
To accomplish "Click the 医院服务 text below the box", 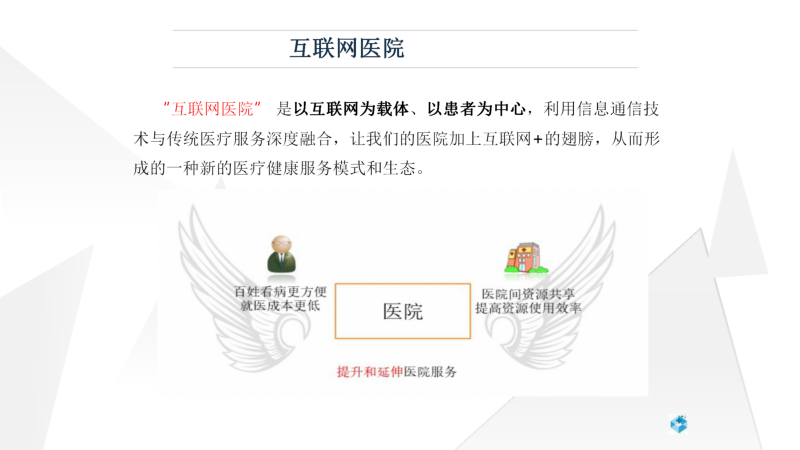I will pyautogui.click(x=430, y=372).
